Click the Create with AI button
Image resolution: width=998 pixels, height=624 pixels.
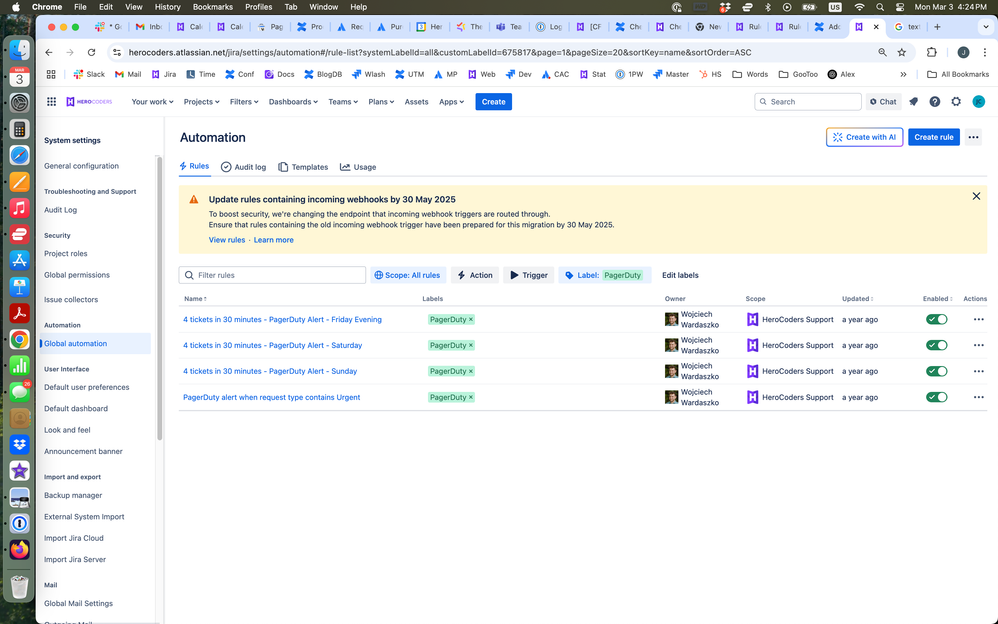[864, 137]
